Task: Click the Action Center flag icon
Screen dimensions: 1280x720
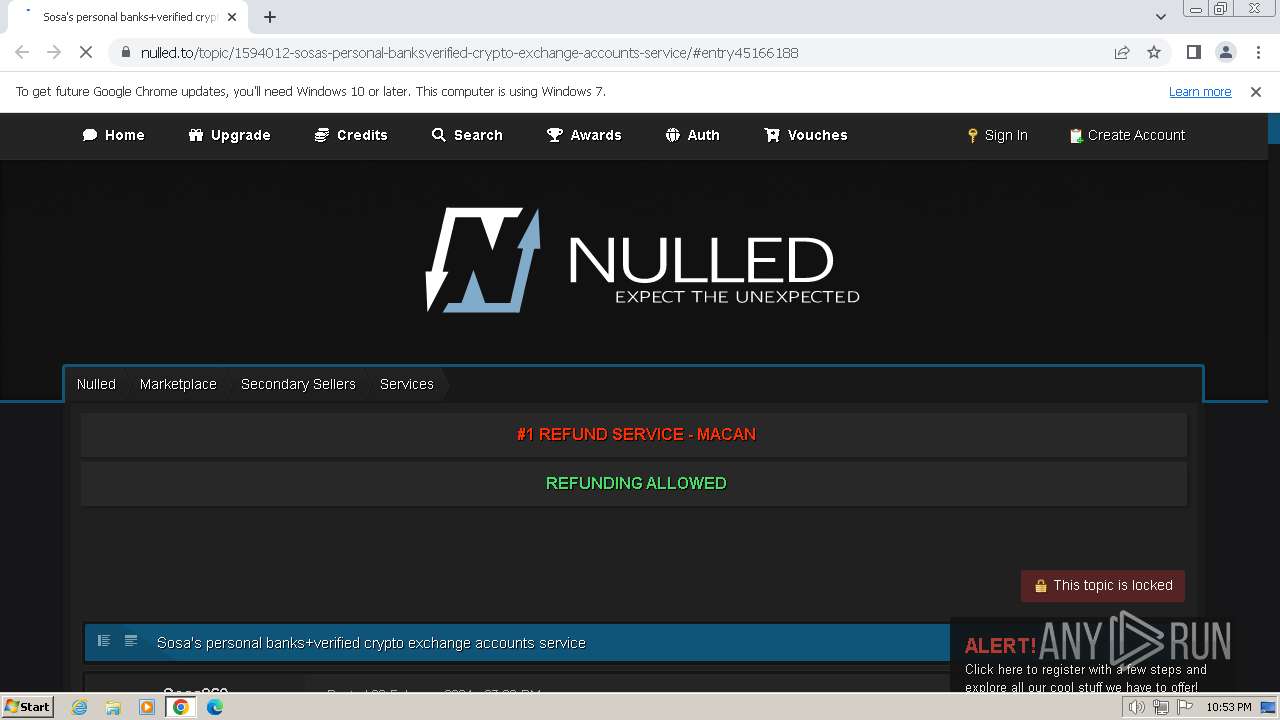Action: [x=1183, y=707]
